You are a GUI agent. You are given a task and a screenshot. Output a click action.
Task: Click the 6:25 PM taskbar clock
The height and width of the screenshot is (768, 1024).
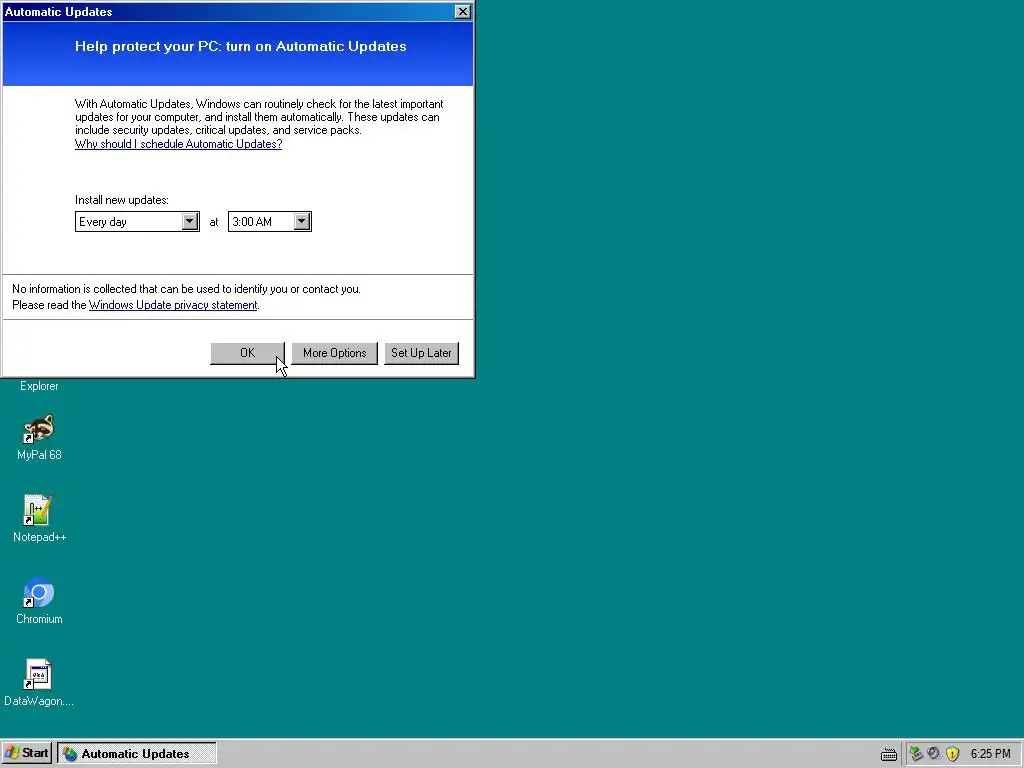[990, 754]
